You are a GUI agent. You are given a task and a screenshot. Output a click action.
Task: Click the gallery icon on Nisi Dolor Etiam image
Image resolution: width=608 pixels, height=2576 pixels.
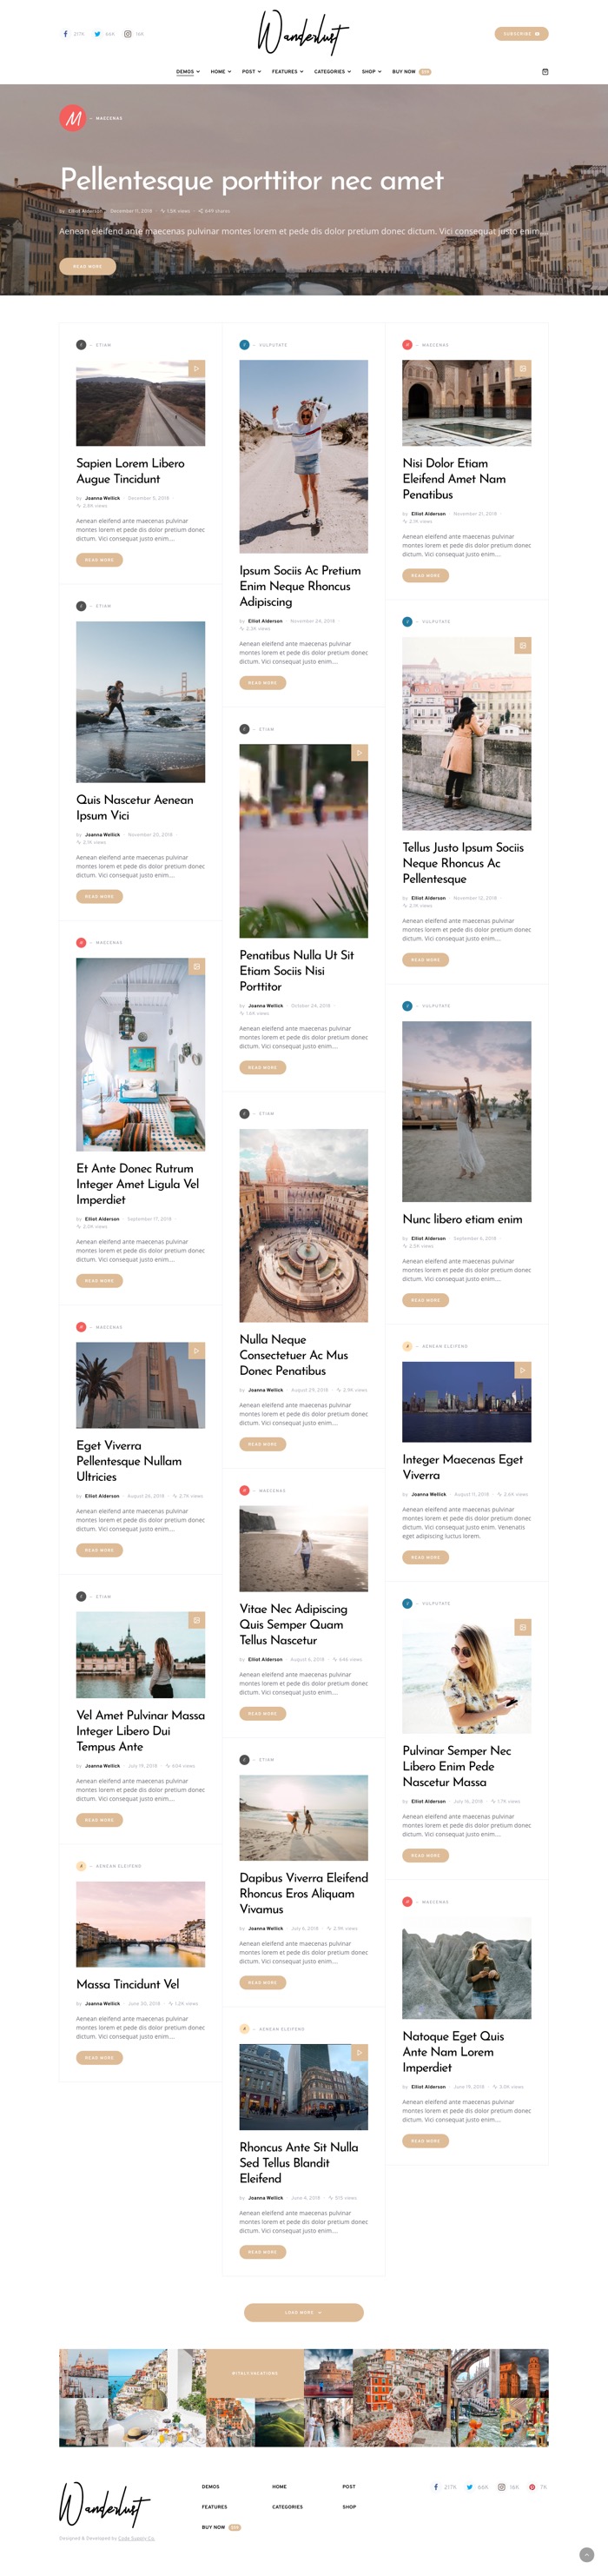(x=522, y=368)
